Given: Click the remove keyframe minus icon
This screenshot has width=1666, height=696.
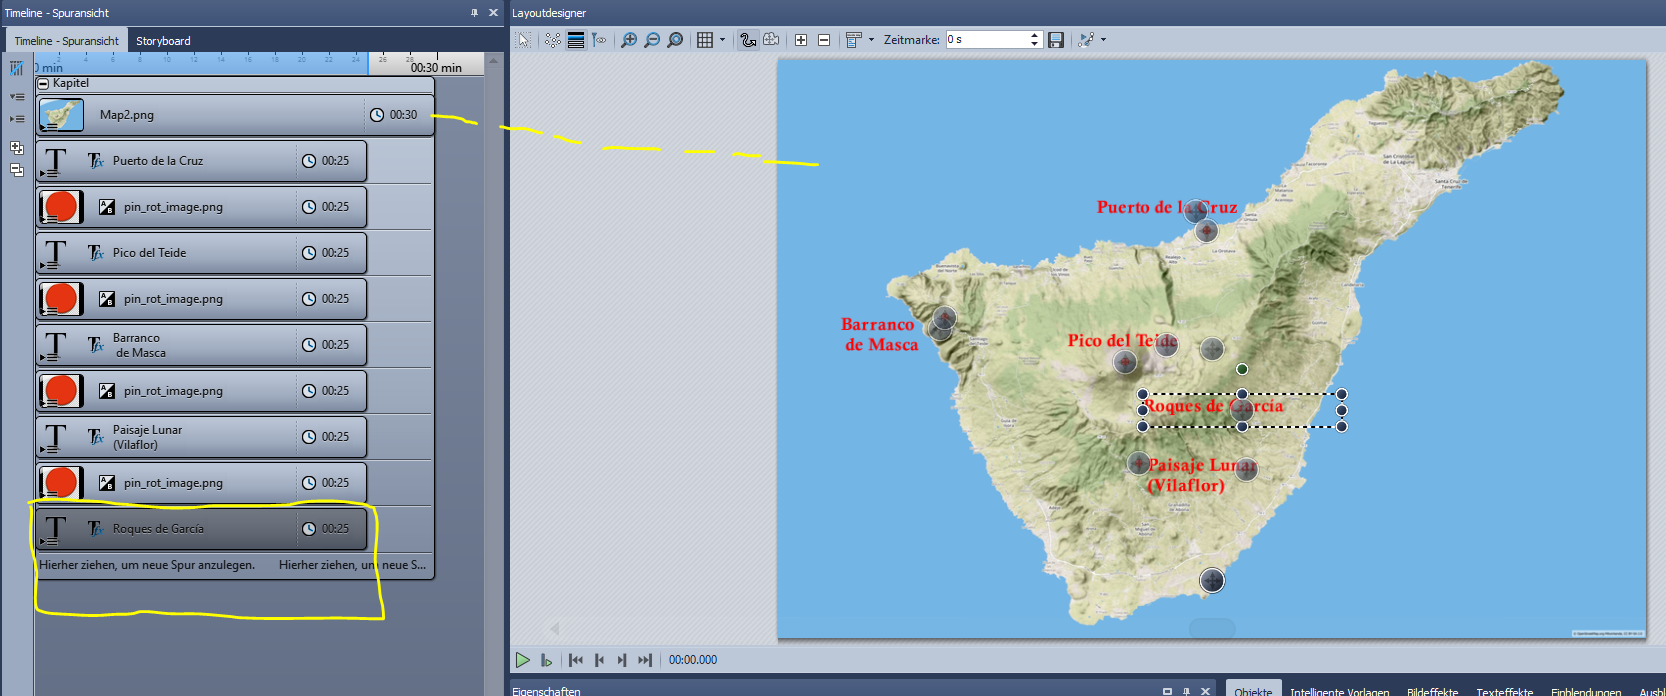Looking at the screenshot, I should tap(824, 40).
